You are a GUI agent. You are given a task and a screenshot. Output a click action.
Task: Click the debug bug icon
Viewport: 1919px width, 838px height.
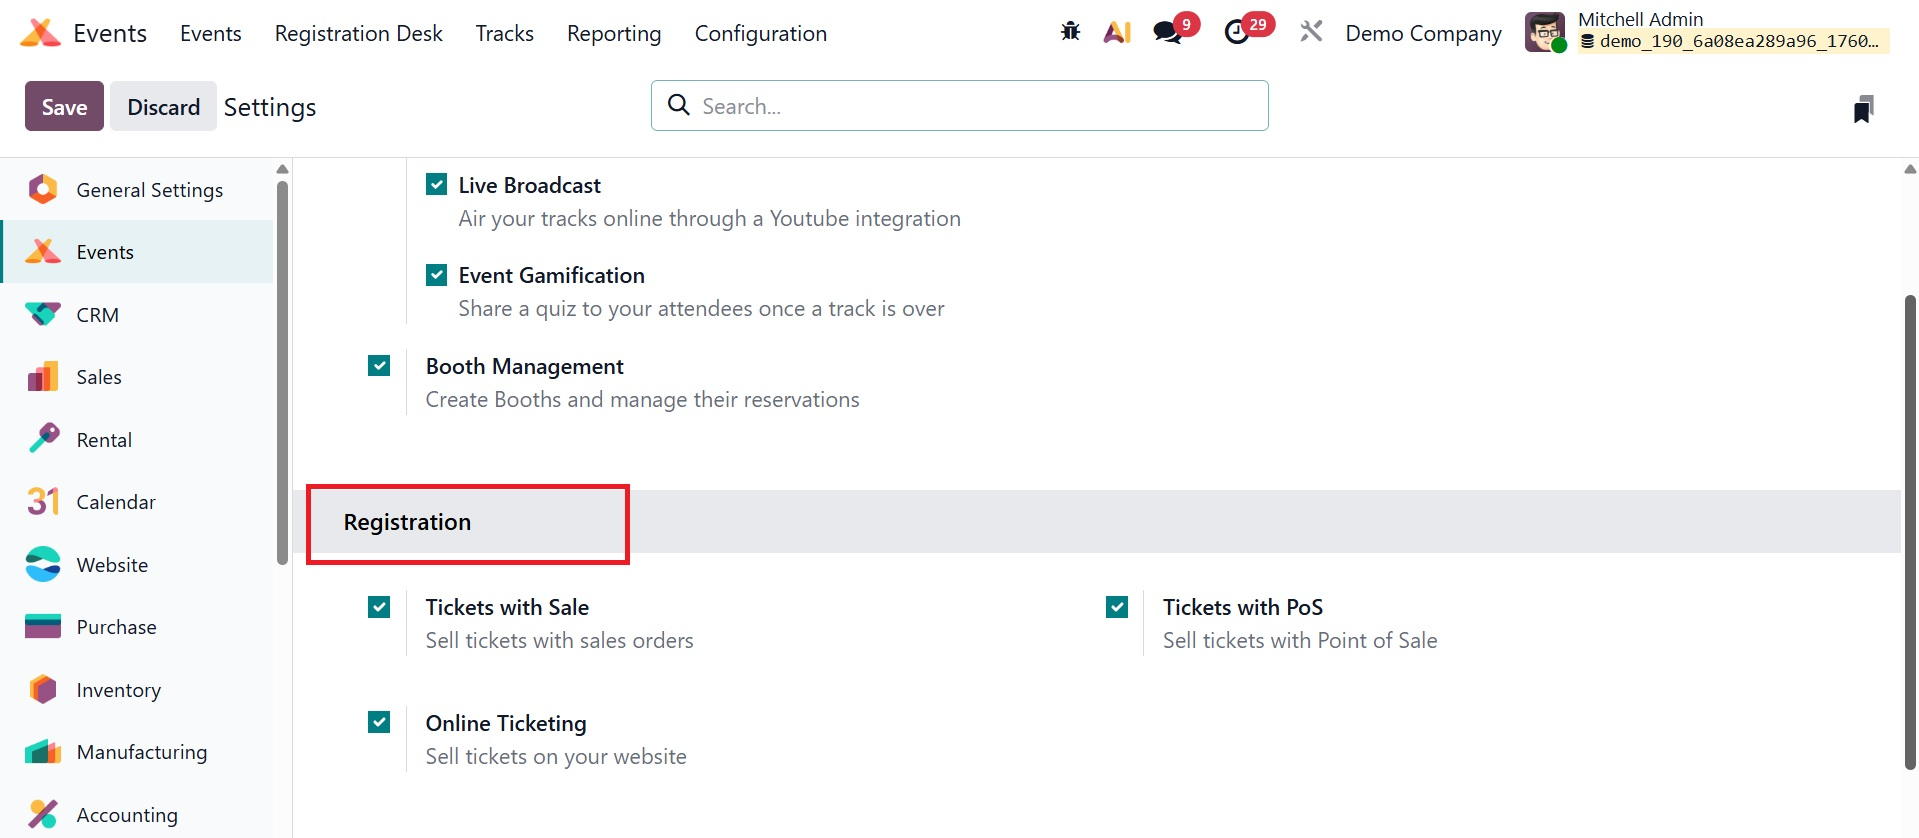point(1070,32)
